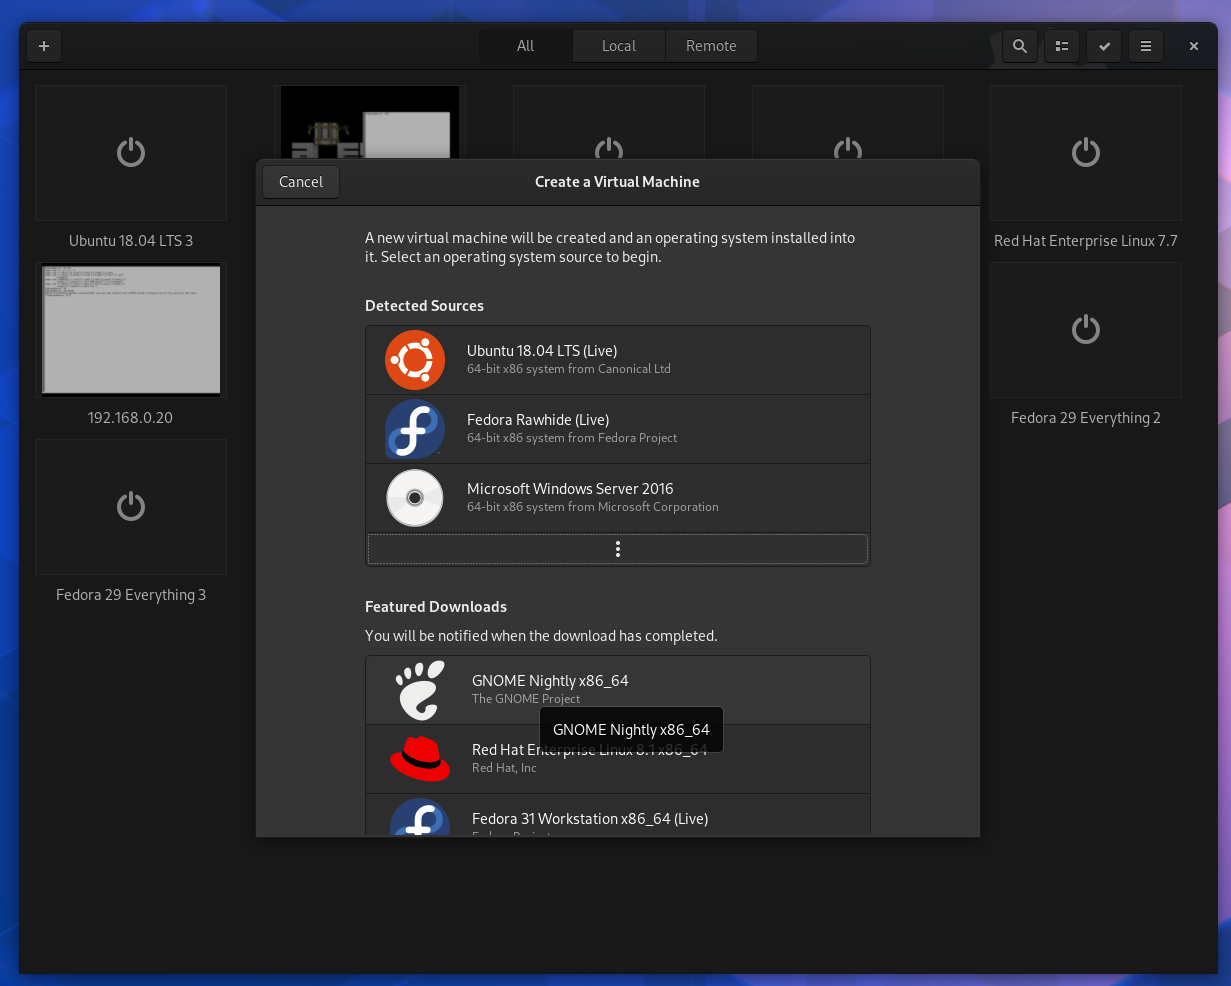Open the 192.168.0.20 machine thumbnail
Viewport: 1231px width, 986px height.
point(131,330)
